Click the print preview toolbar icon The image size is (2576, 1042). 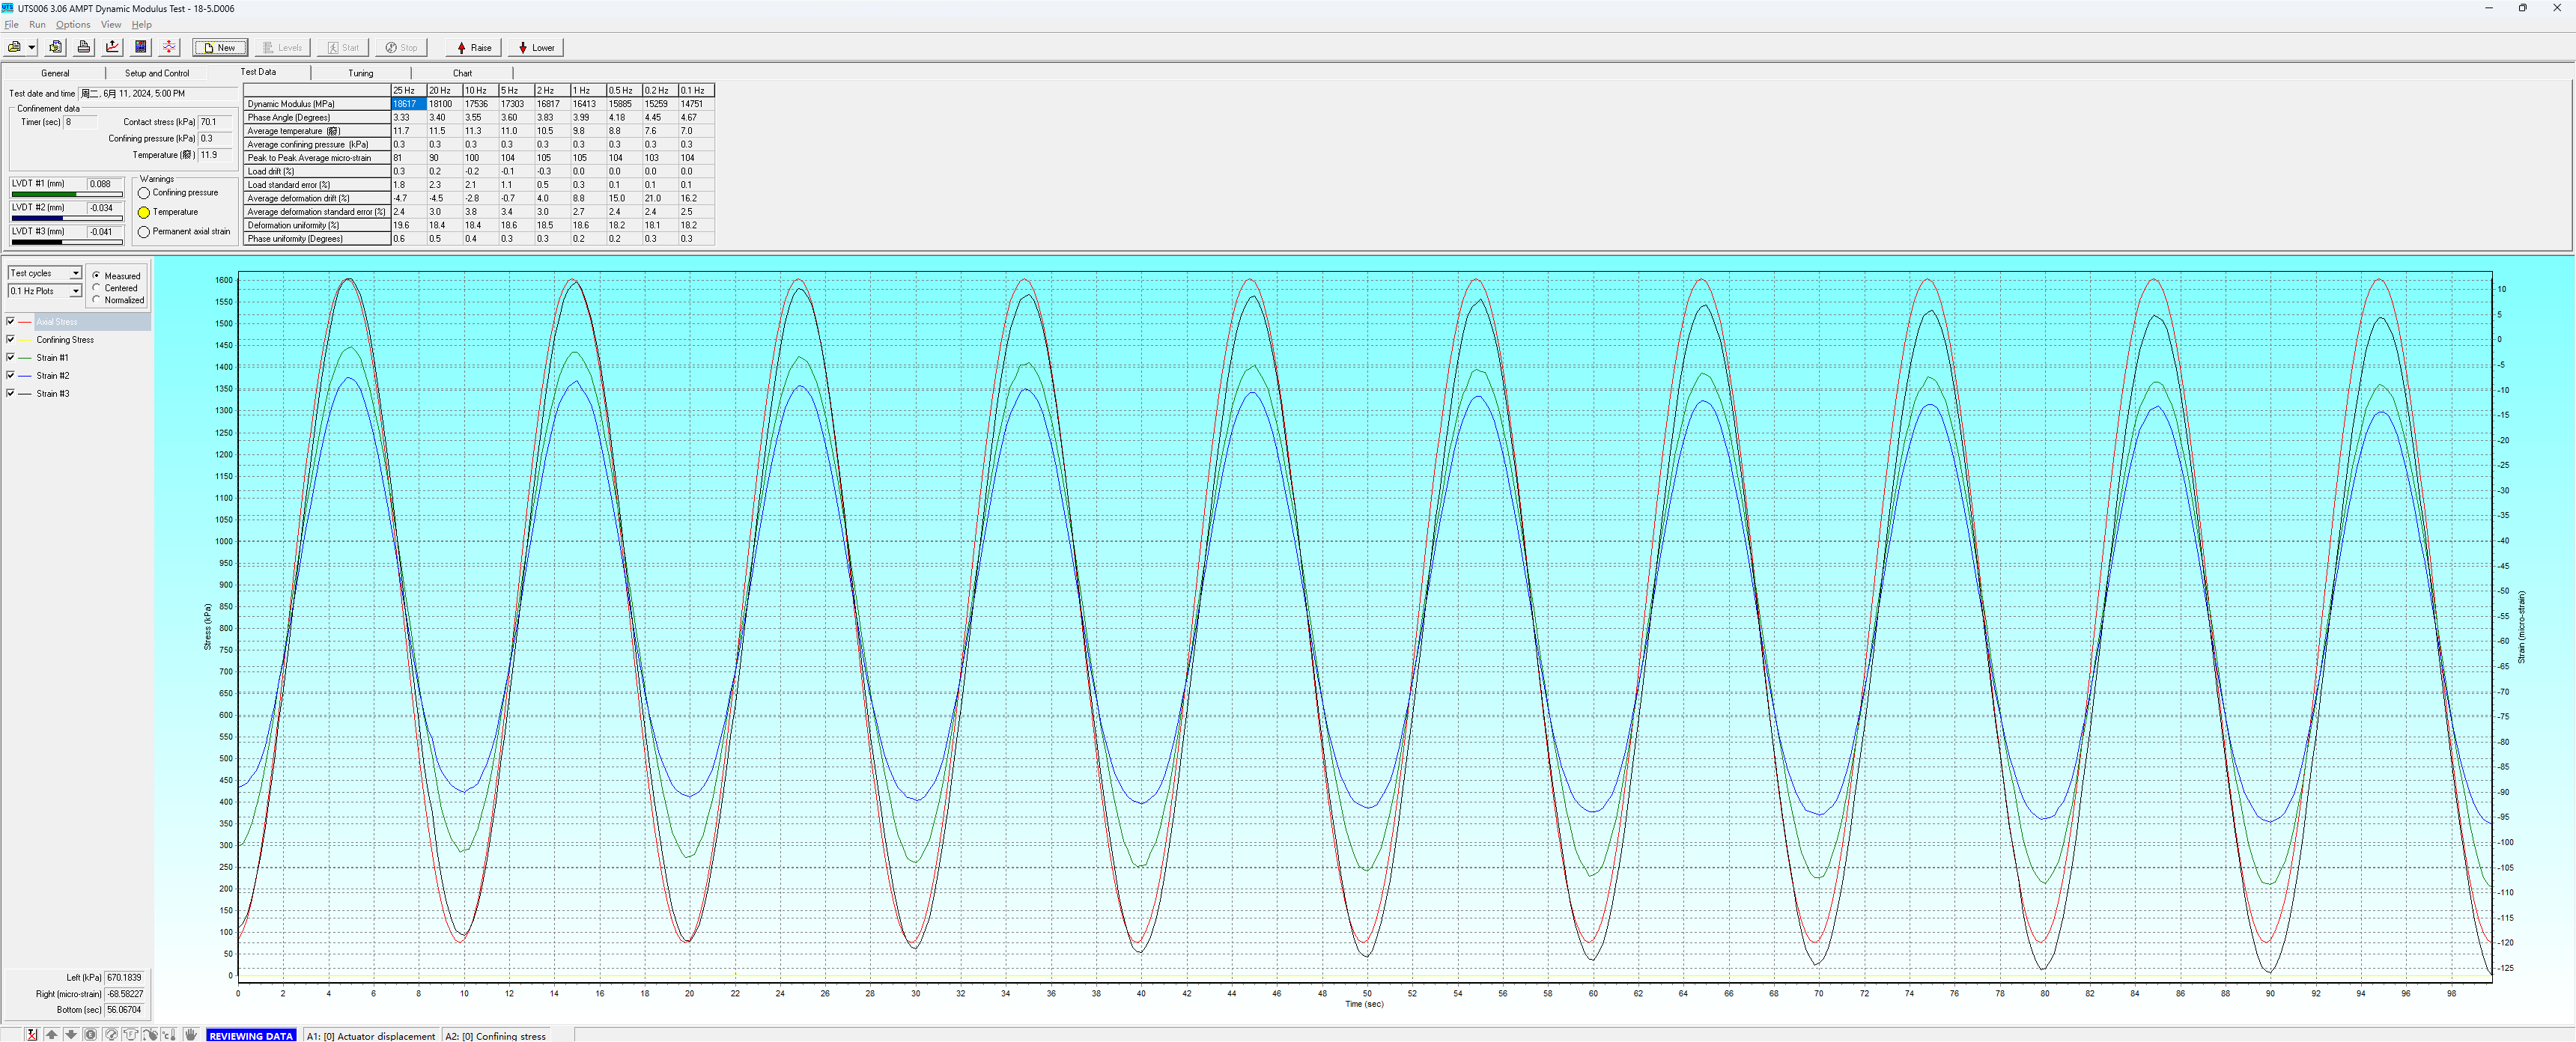pyautogui.click(x=55, y=47)
